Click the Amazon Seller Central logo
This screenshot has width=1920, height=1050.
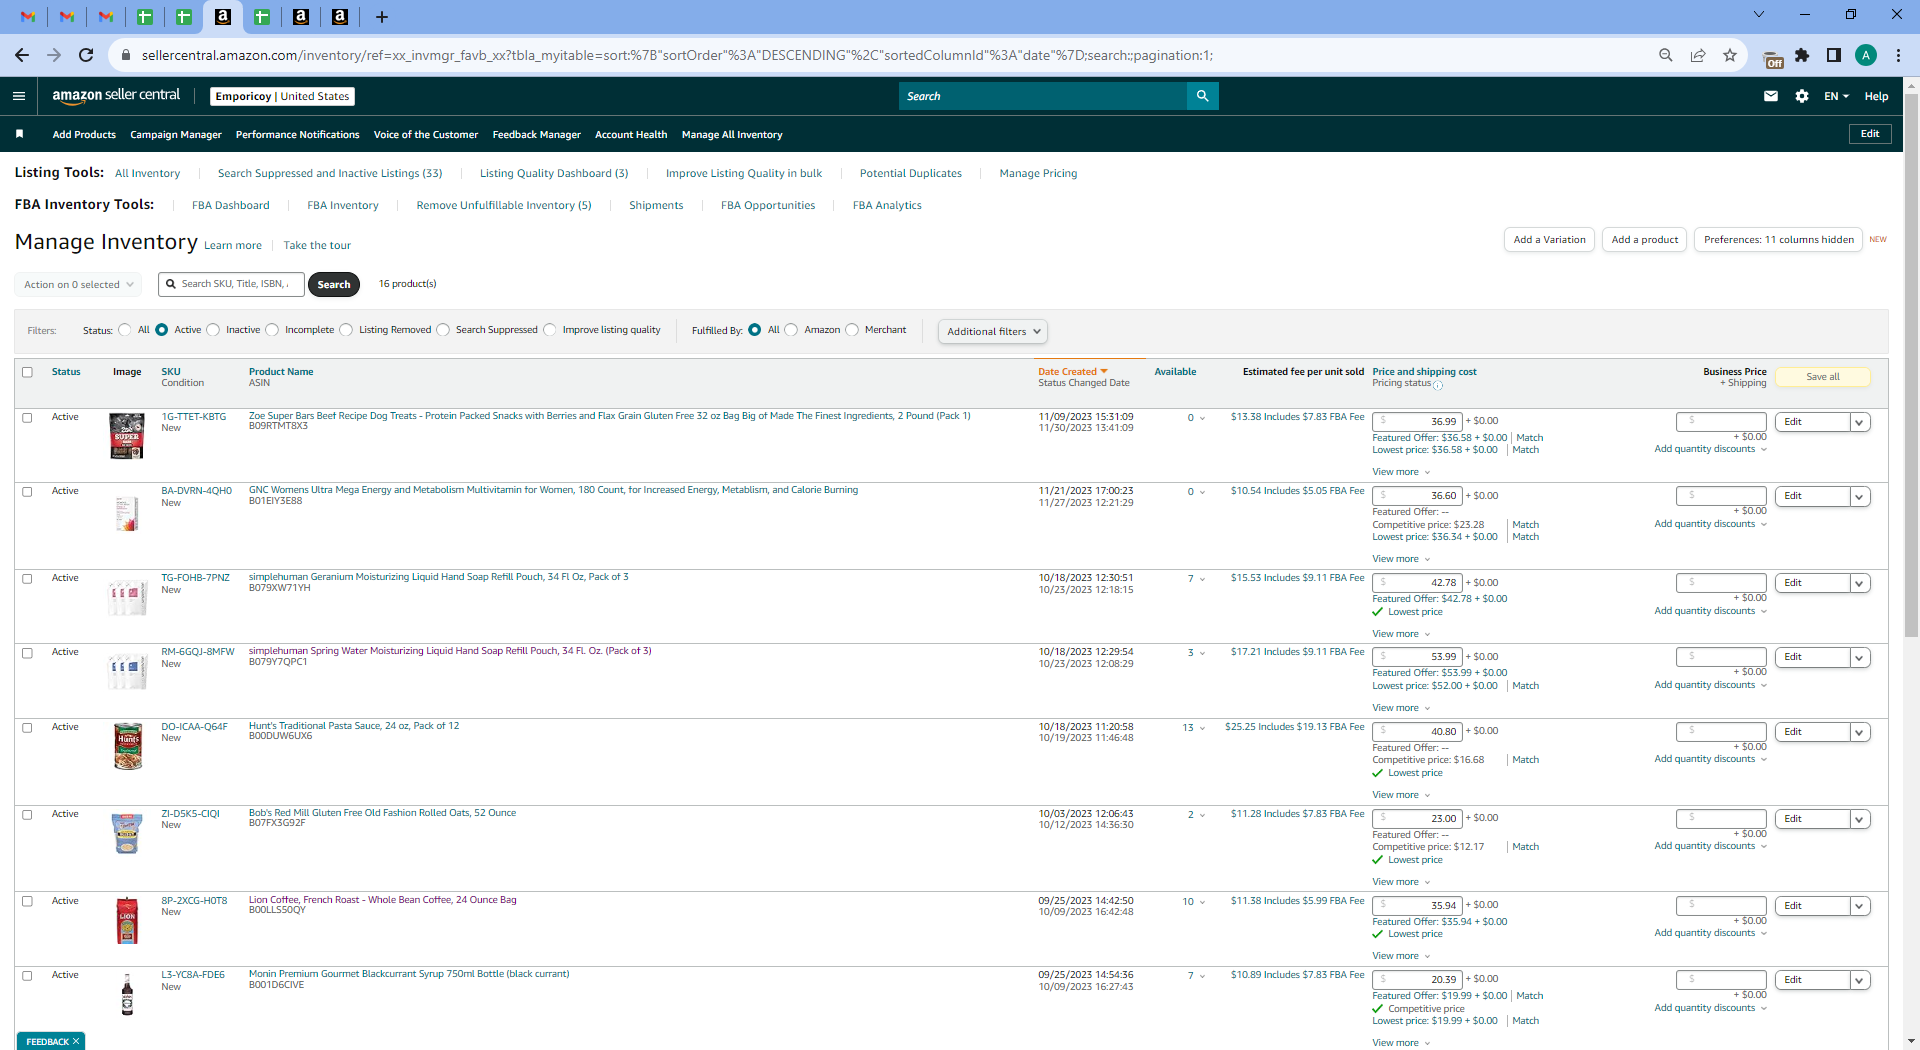click(116, 95)
